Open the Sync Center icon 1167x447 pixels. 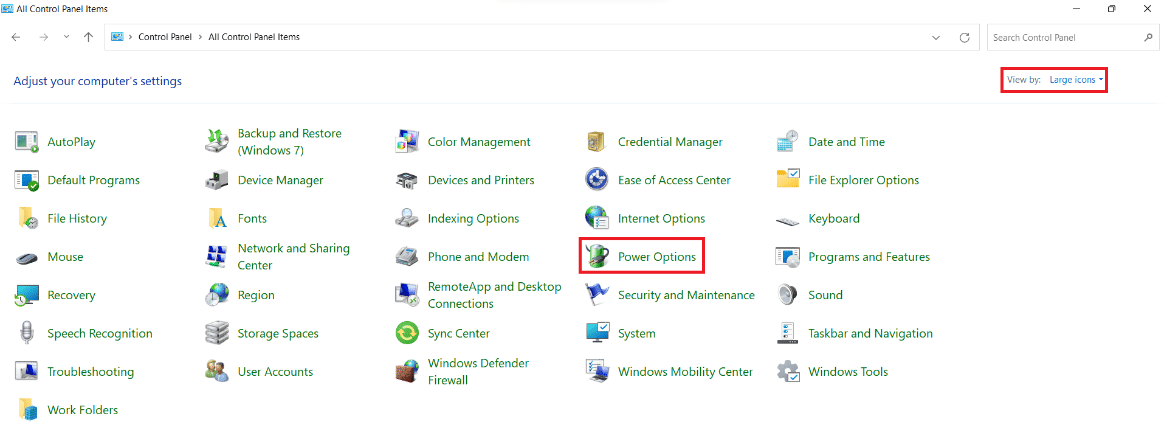pyautogui.click(x=407, y=333)
